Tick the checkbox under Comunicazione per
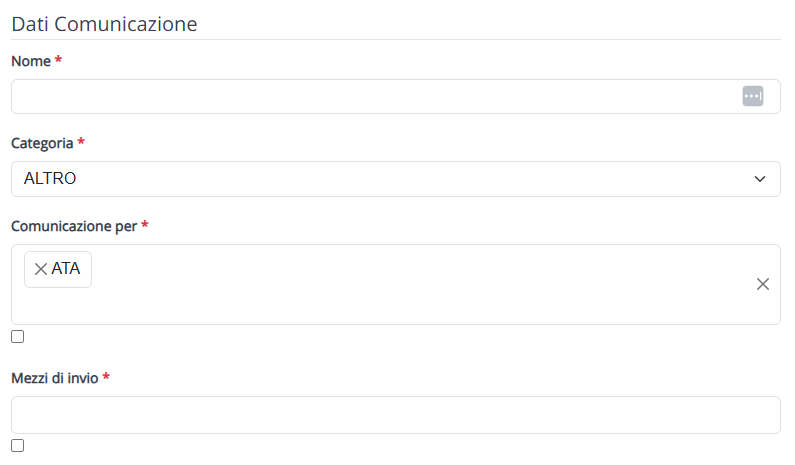Viewport: 795px width, 465px height. click(18, 337)
